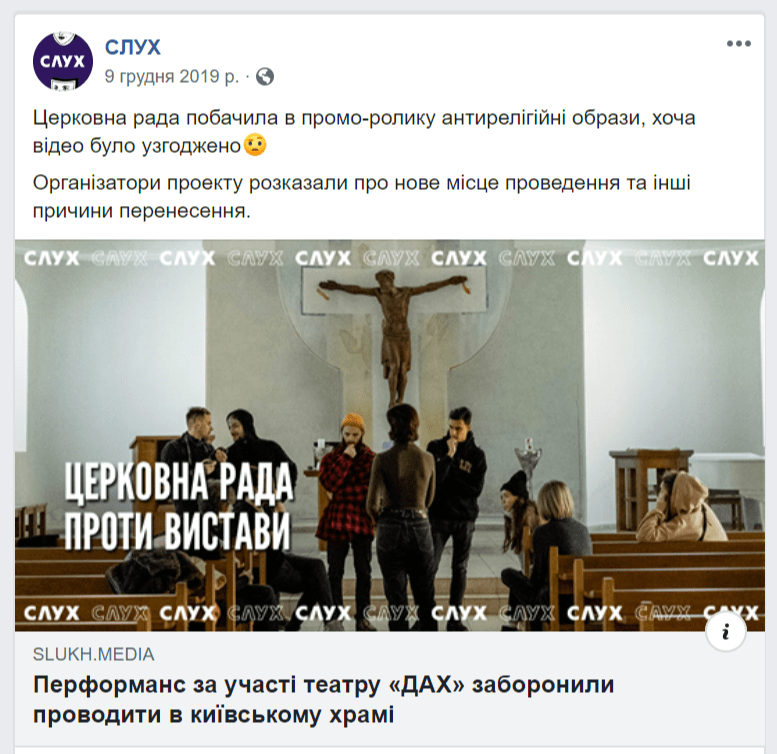Click the SLUKH.MEDIA domain label
Viewport: 777px width, 754px height.
(x=94, y=654)
